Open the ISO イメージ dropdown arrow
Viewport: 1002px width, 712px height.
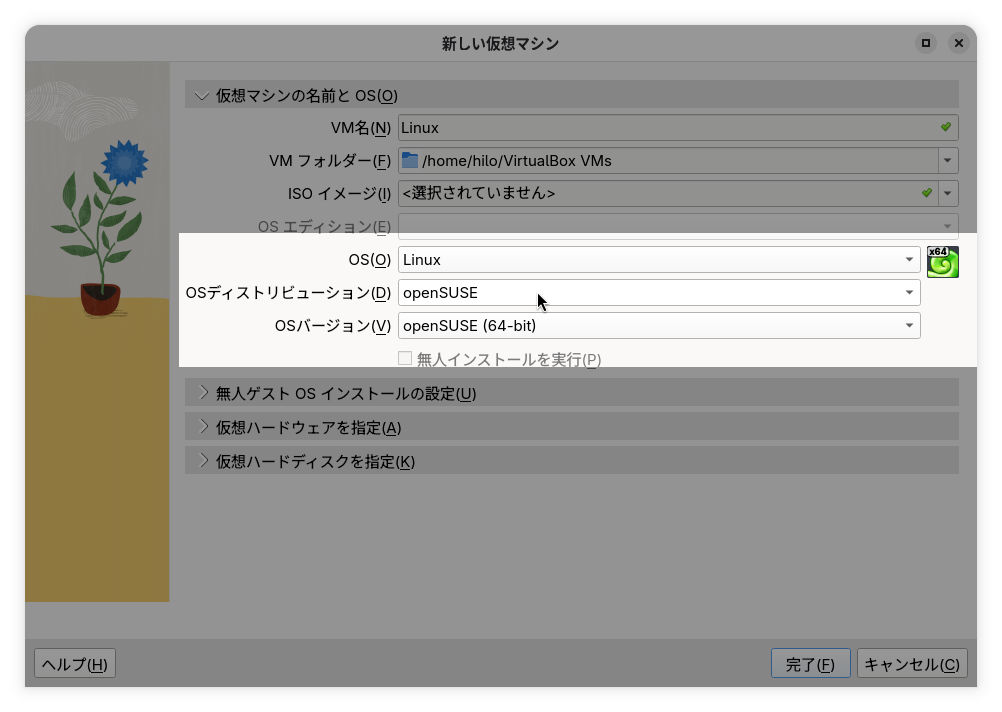click(948, 193)
